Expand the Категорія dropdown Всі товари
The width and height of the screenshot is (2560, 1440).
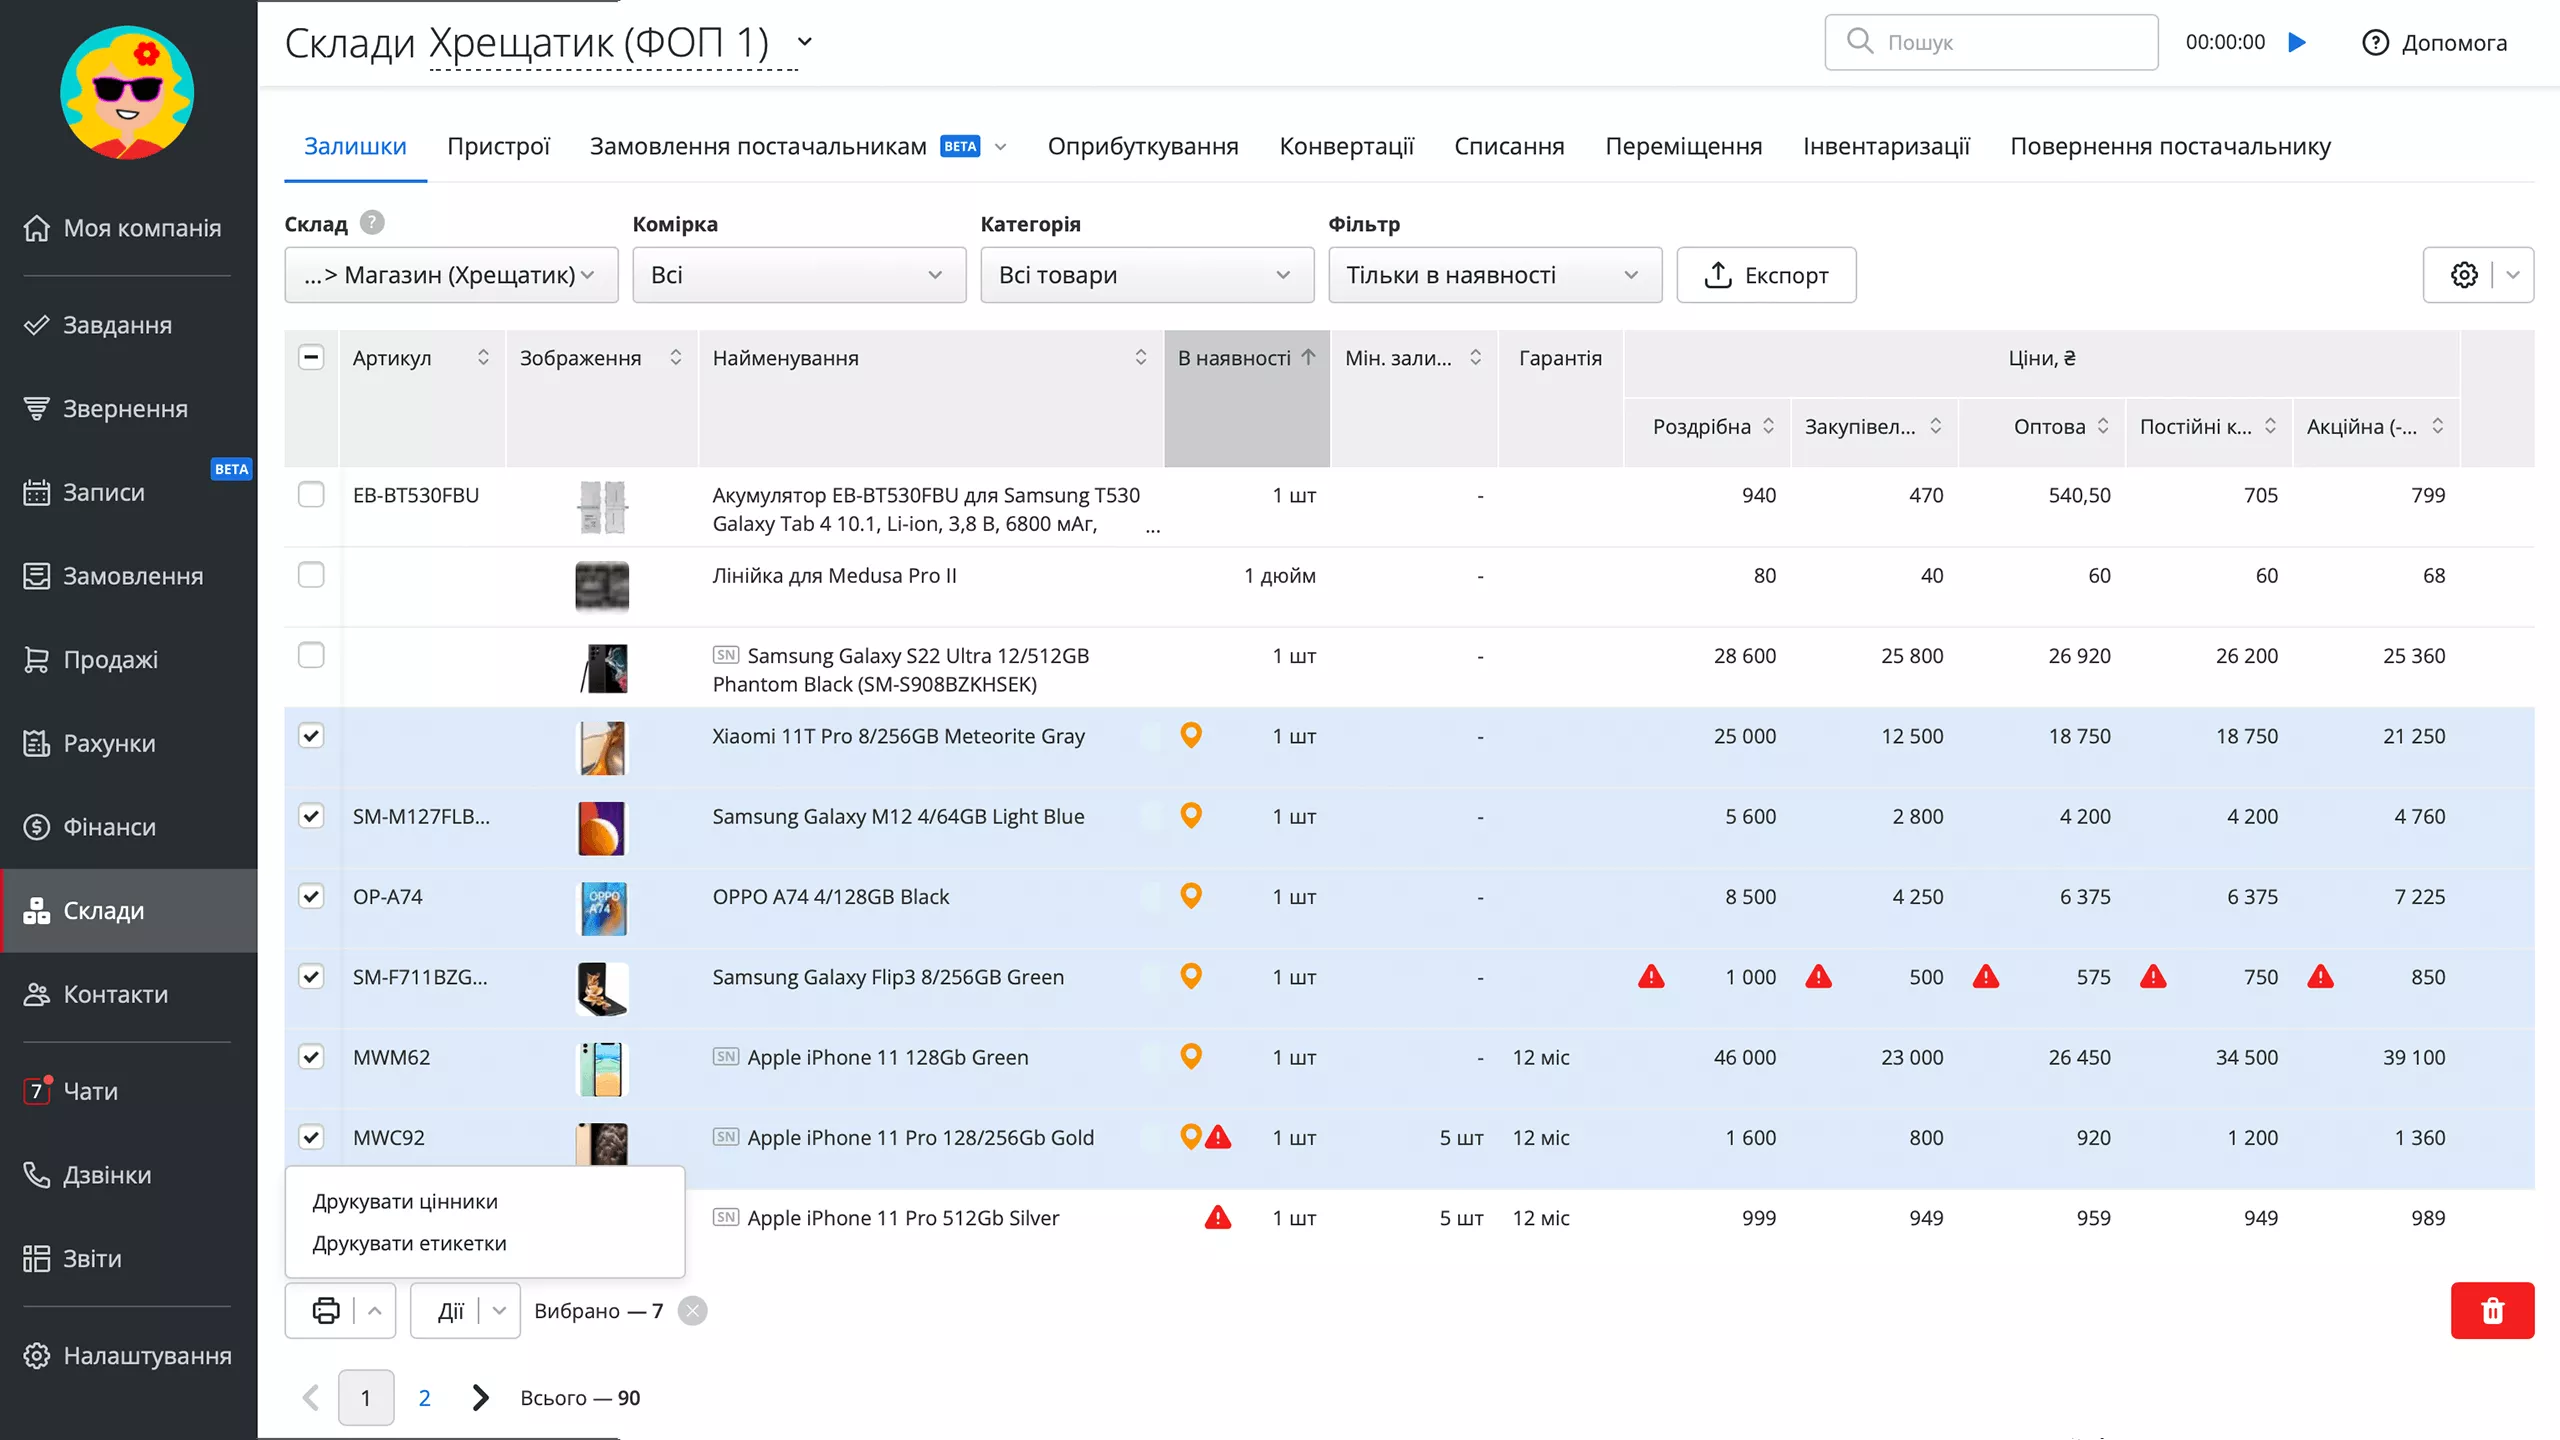tap(1146, 275)
